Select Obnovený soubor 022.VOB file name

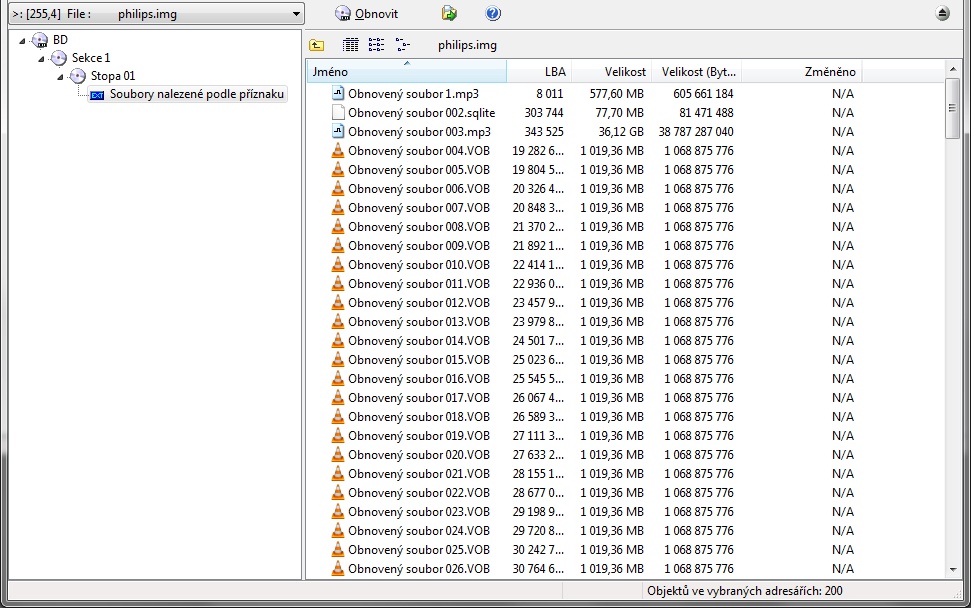coord(419,493)
